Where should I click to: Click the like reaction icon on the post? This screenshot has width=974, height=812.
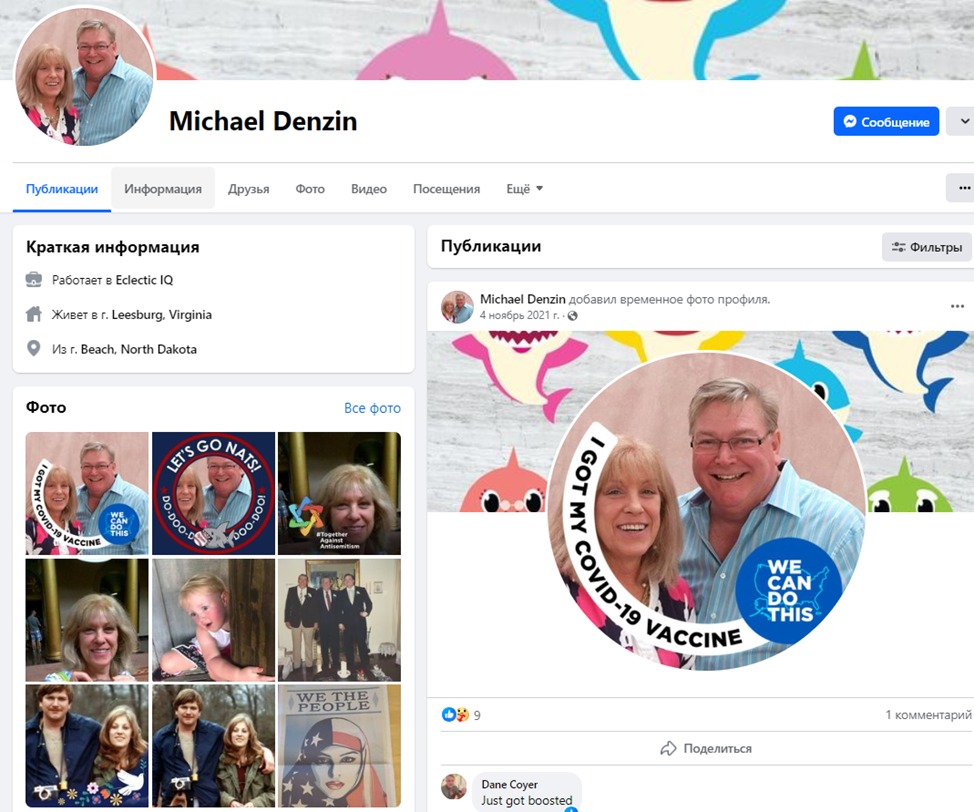pos(448,714)
